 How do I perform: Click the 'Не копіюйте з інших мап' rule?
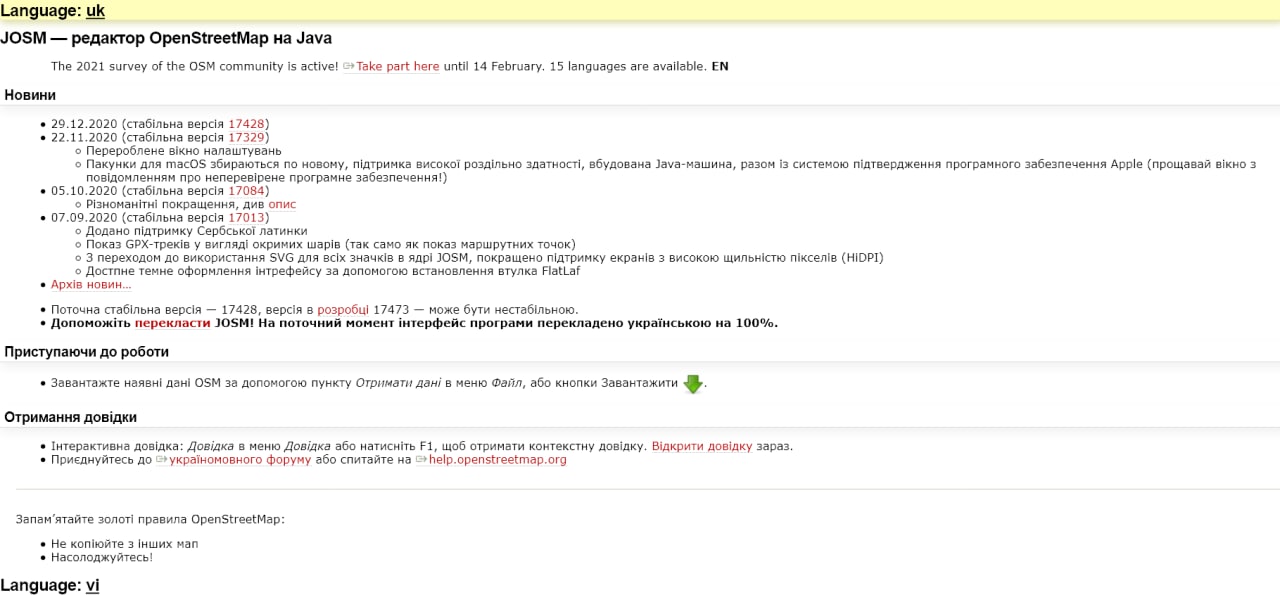pyautogui.click(x=125, y=544)
